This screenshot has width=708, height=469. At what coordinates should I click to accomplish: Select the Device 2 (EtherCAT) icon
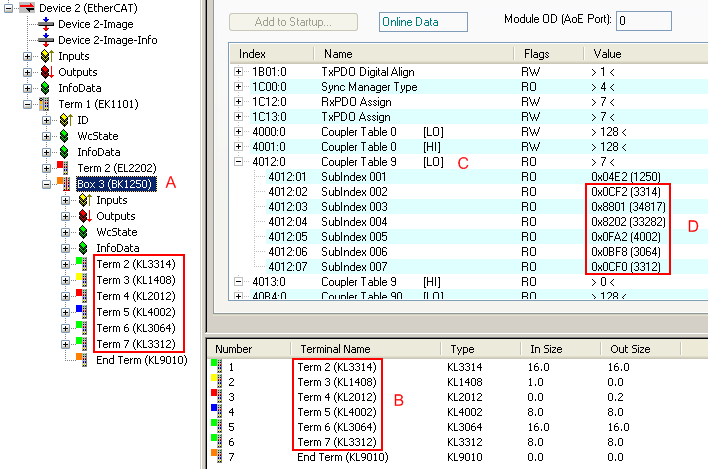27,8
